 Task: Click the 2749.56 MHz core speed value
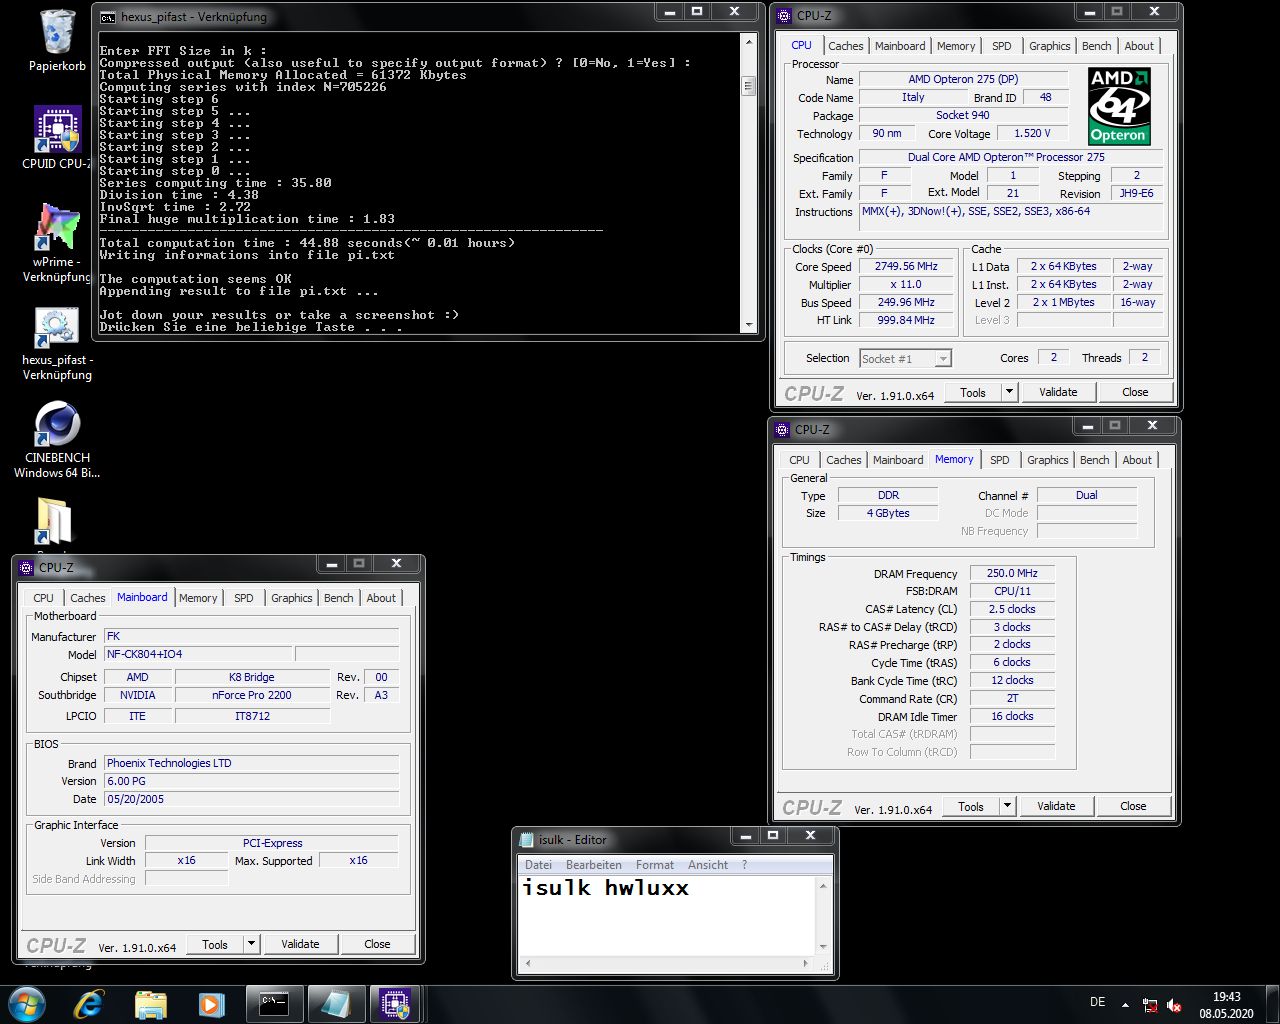906,267
